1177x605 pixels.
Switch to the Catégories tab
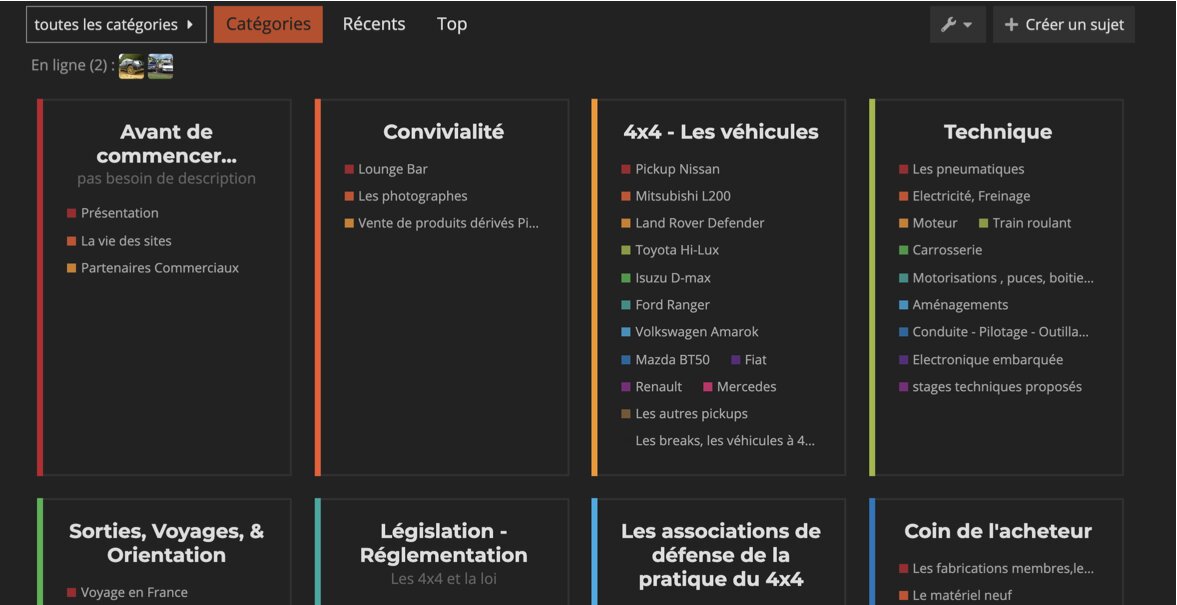(x=268, y=24)
